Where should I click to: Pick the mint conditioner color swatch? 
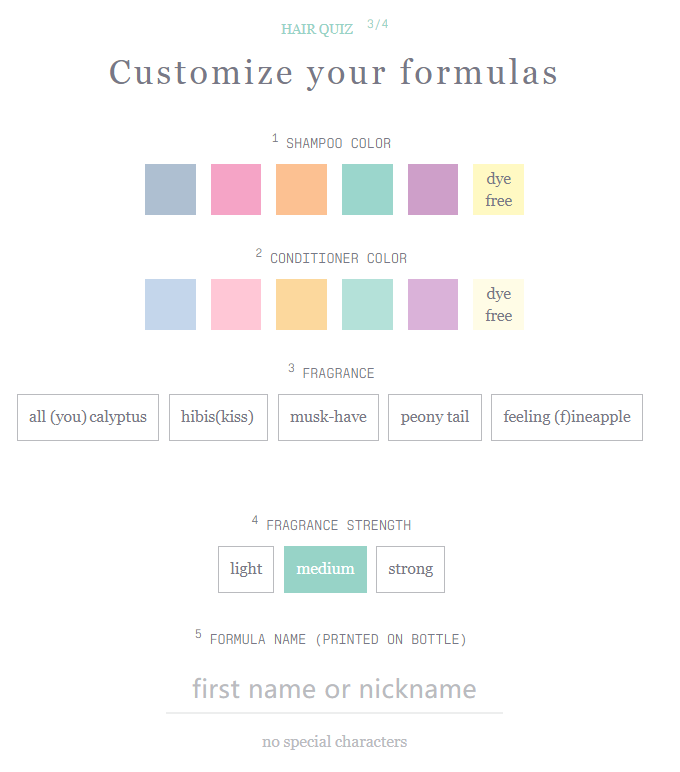[x=367, y=304]
